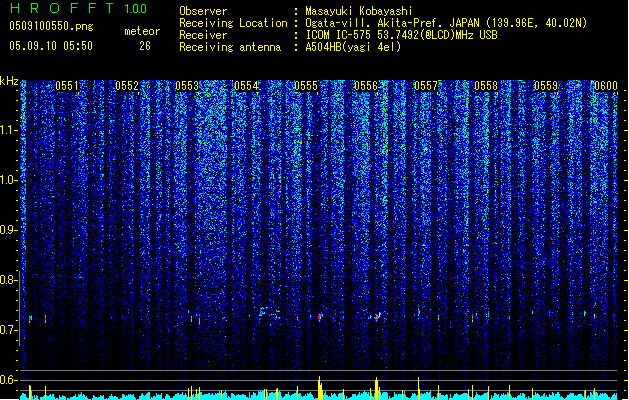Click the 0554 time marker
The image size is (629, 400).
[246, 86]
